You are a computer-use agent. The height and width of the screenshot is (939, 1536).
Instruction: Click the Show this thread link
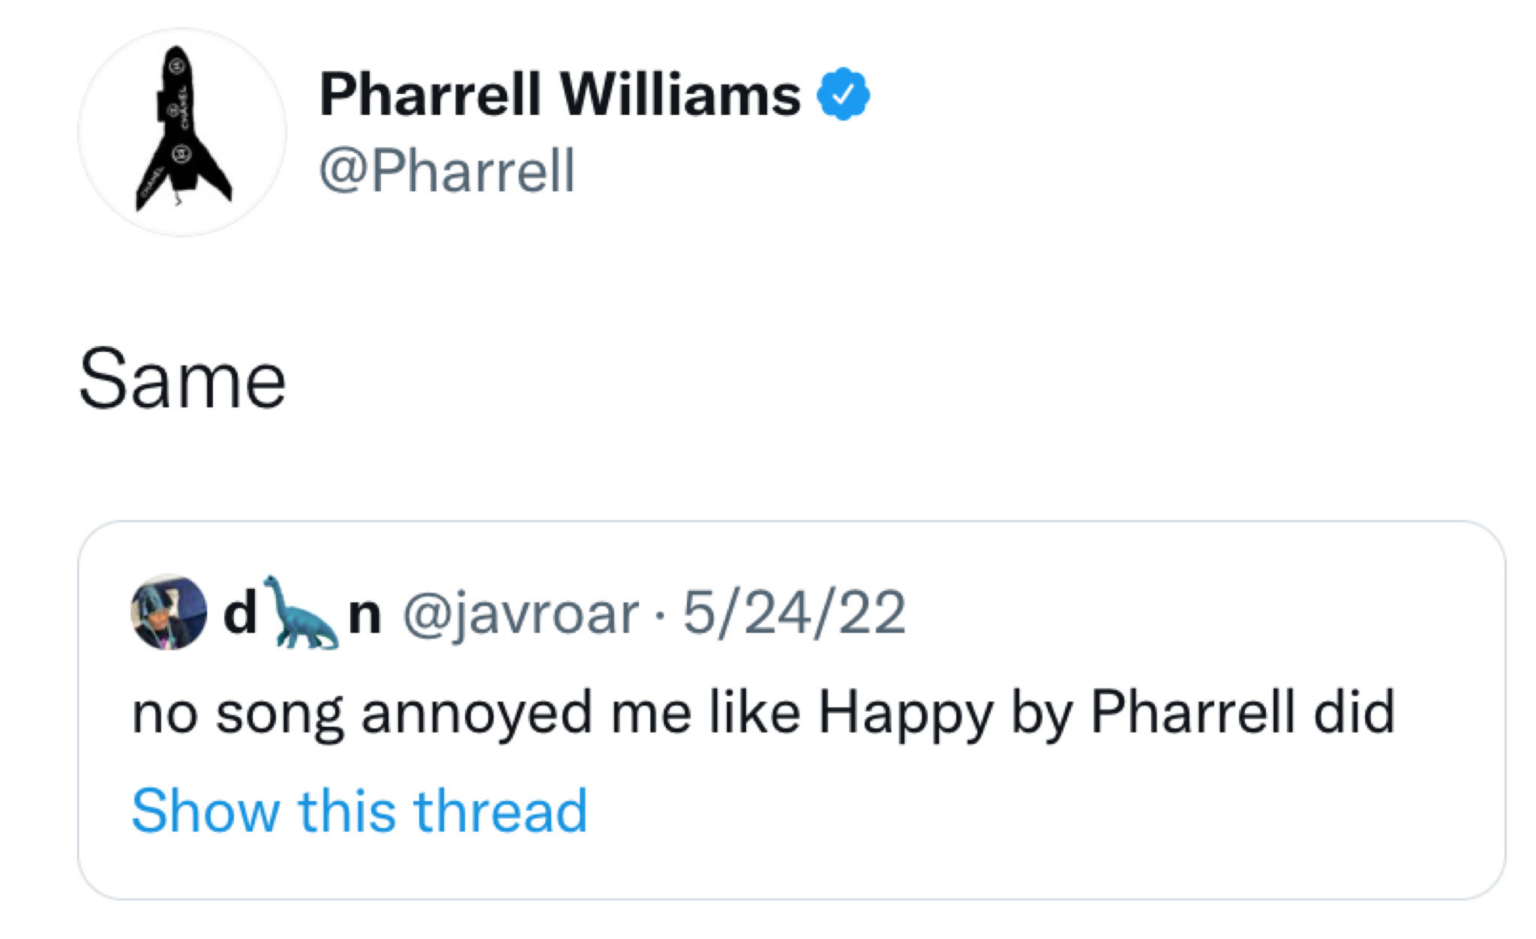pyautogui.click(x=359, y=810)
